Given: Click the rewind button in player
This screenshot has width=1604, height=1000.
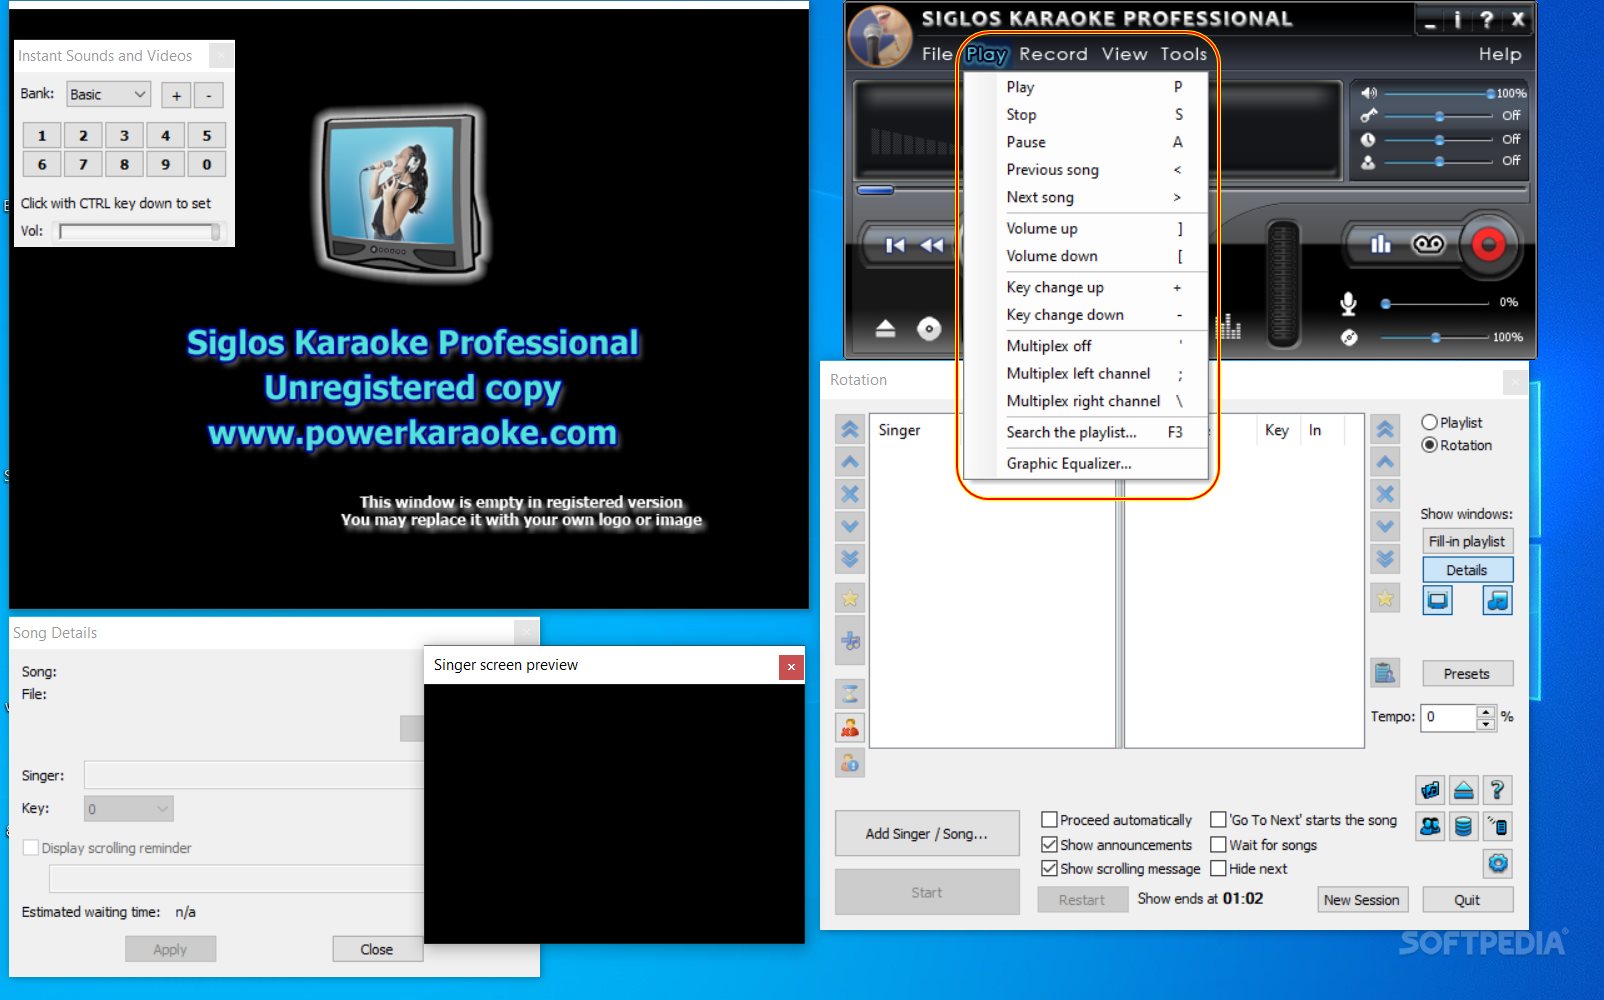Looking at the screenshot, I should (932, 245).
